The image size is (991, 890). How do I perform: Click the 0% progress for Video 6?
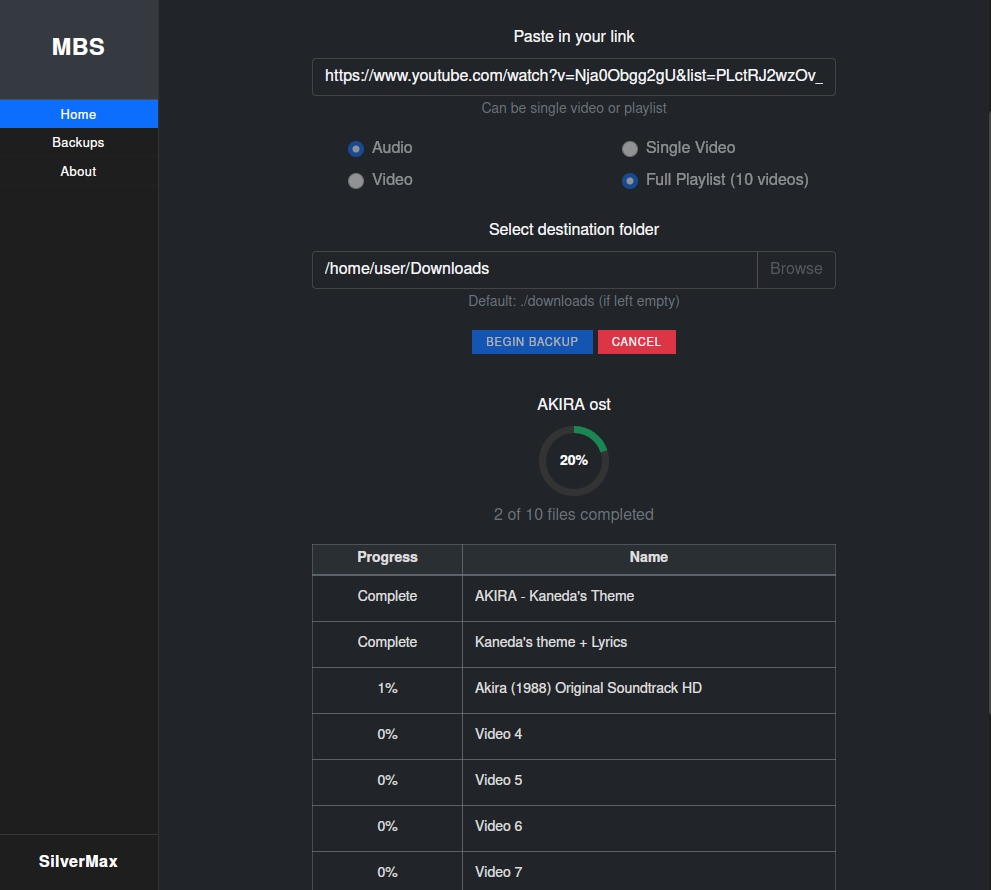coord(387,826)
